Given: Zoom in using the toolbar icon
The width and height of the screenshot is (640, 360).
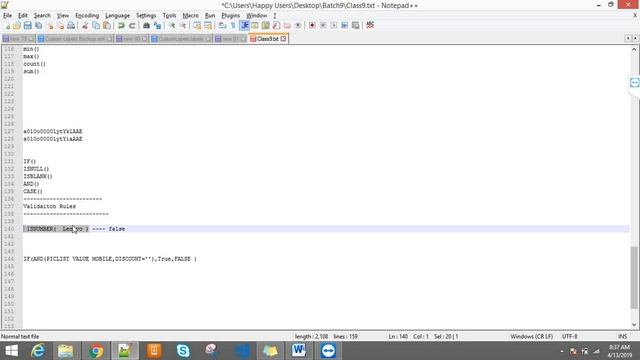Looking at the screenshot, I should [x=172, y=25].
